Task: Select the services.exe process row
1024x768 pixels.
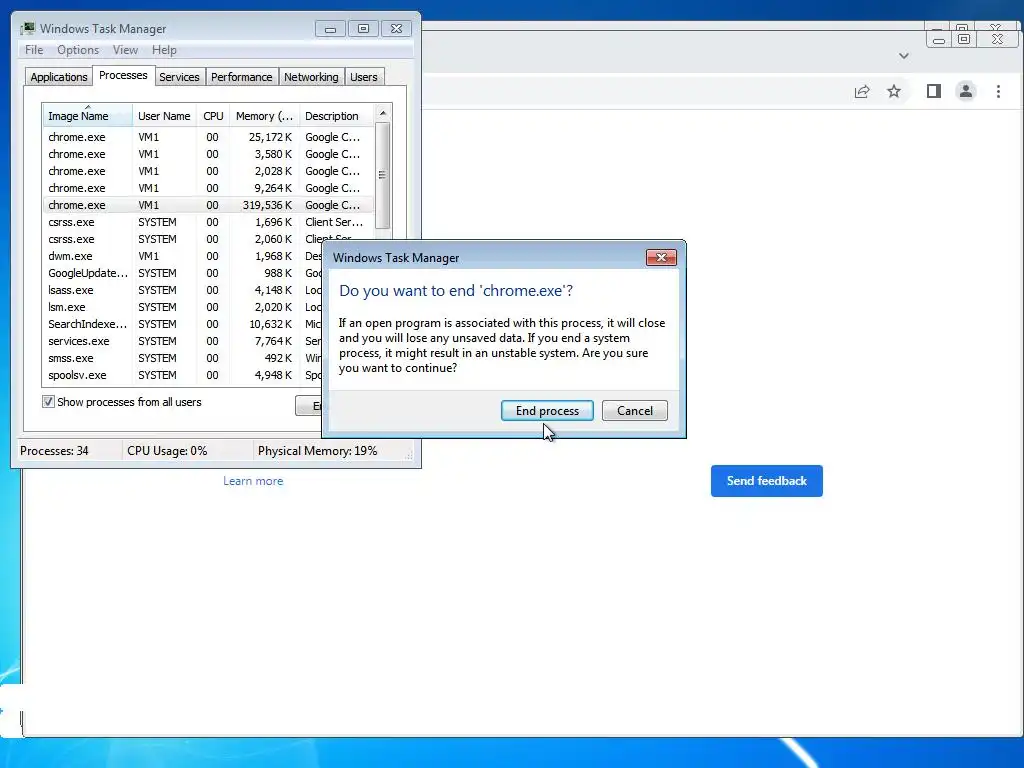Action: pyautogui.click(x=183, y=341)
